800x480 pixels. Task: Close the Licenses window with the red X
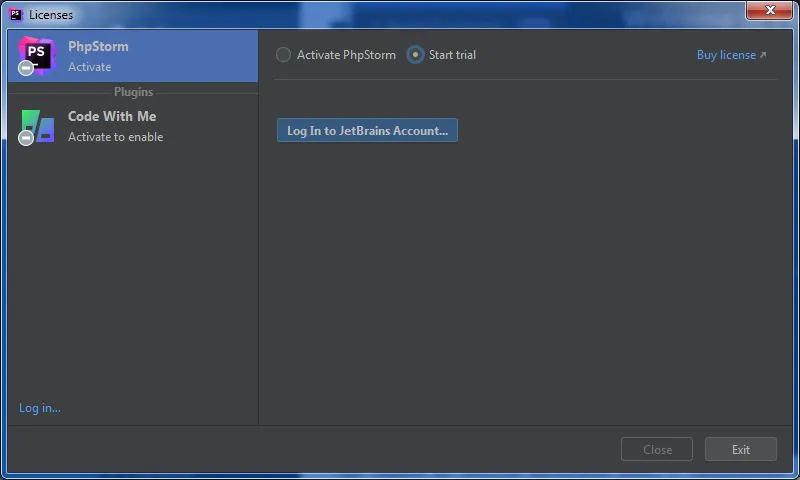point(769,11)
